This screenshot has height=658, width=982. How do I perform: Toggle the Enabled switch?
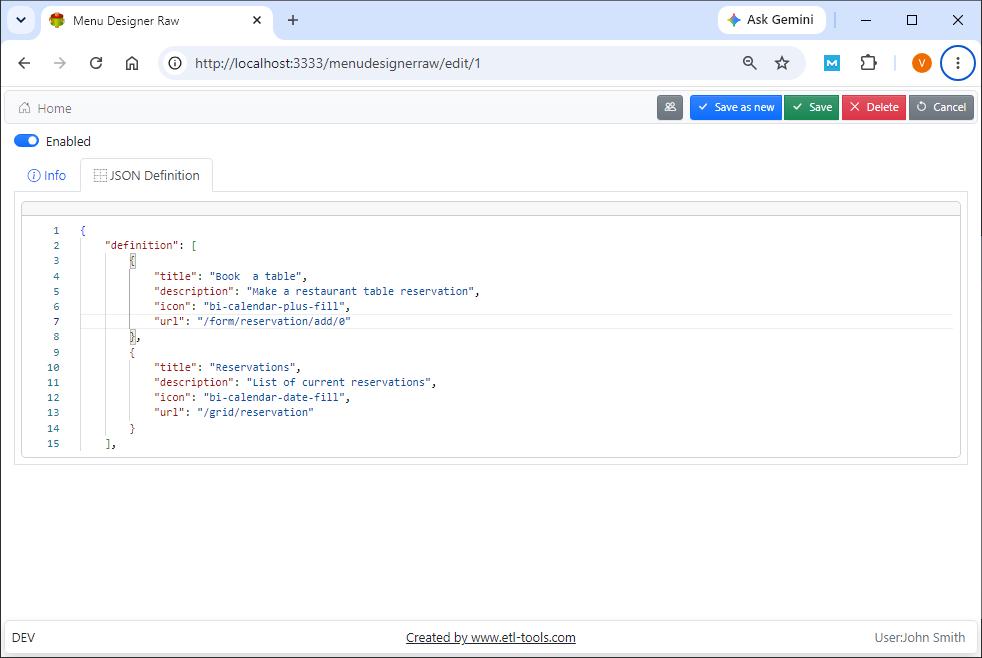tap(26, 141)
